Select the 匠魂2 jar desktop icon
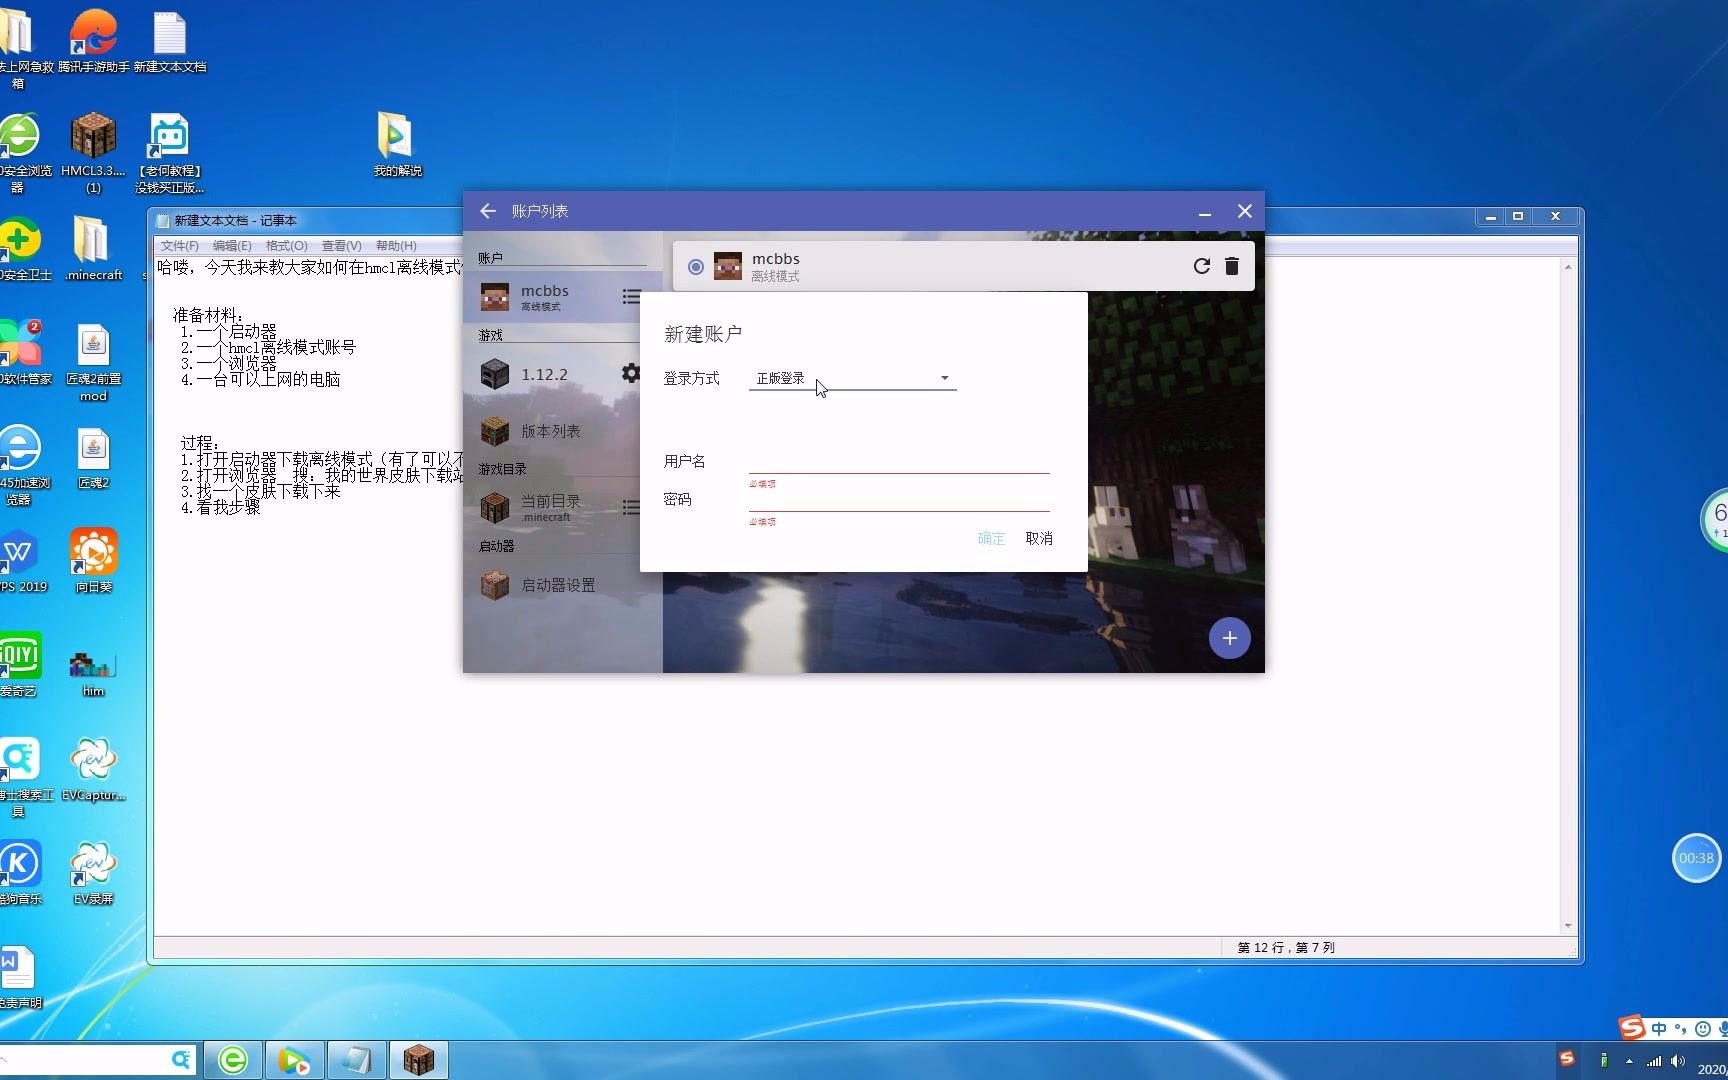Screen dimensions: 1728x1080 tap(93, 457)
